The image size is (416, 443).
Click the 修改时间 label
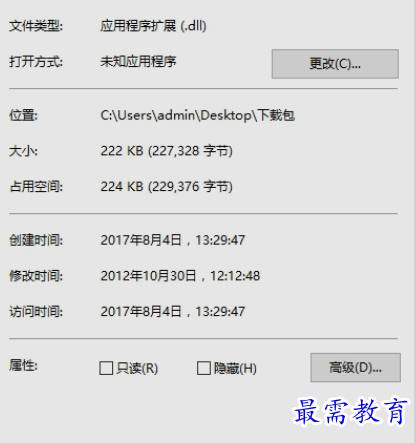(x=36, y=276)
